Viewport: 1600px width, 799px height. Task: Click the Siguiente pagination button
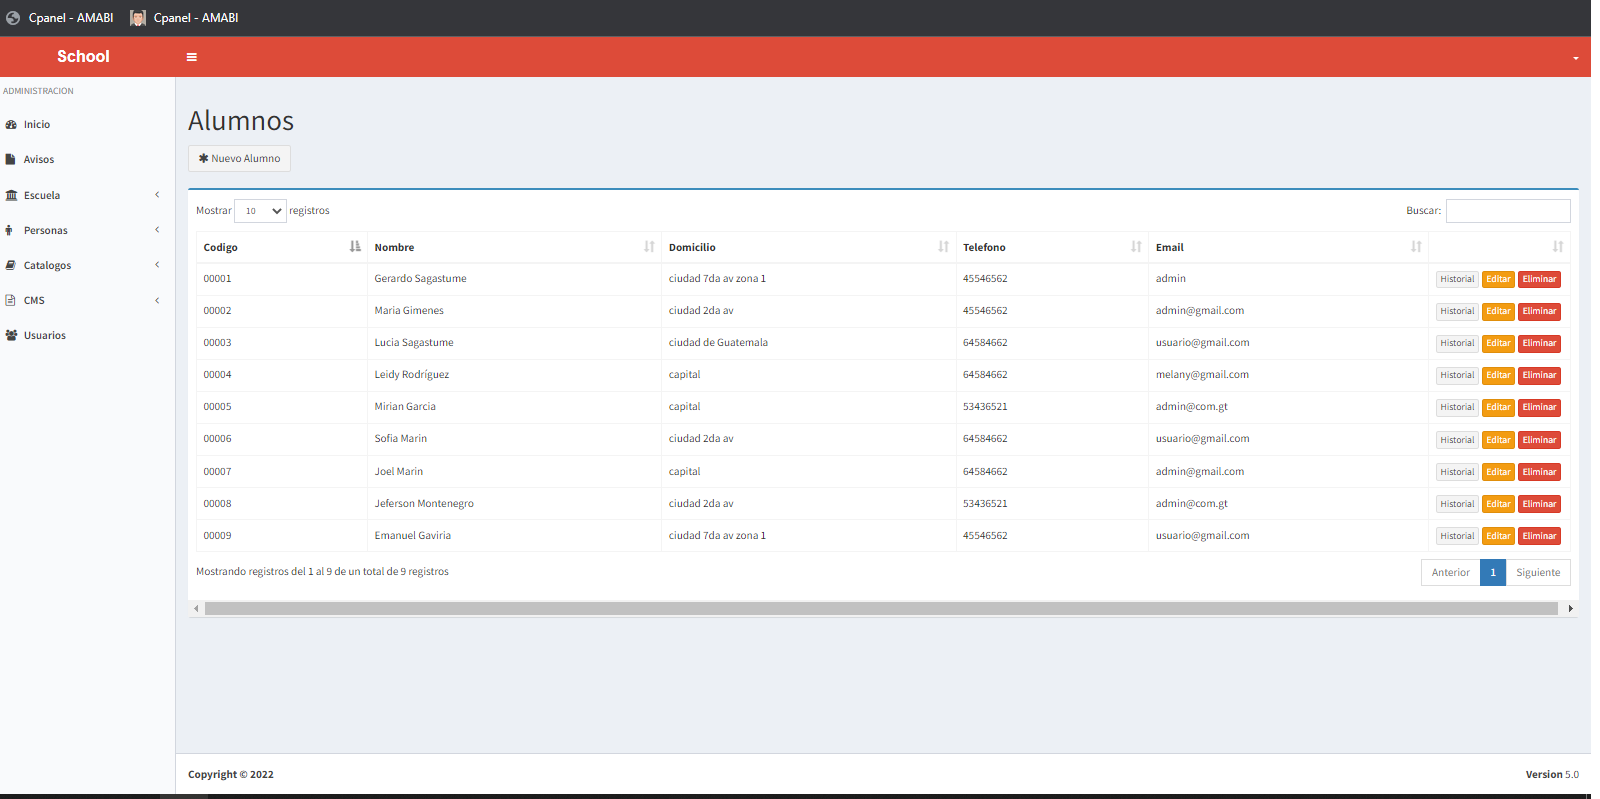1538,572
